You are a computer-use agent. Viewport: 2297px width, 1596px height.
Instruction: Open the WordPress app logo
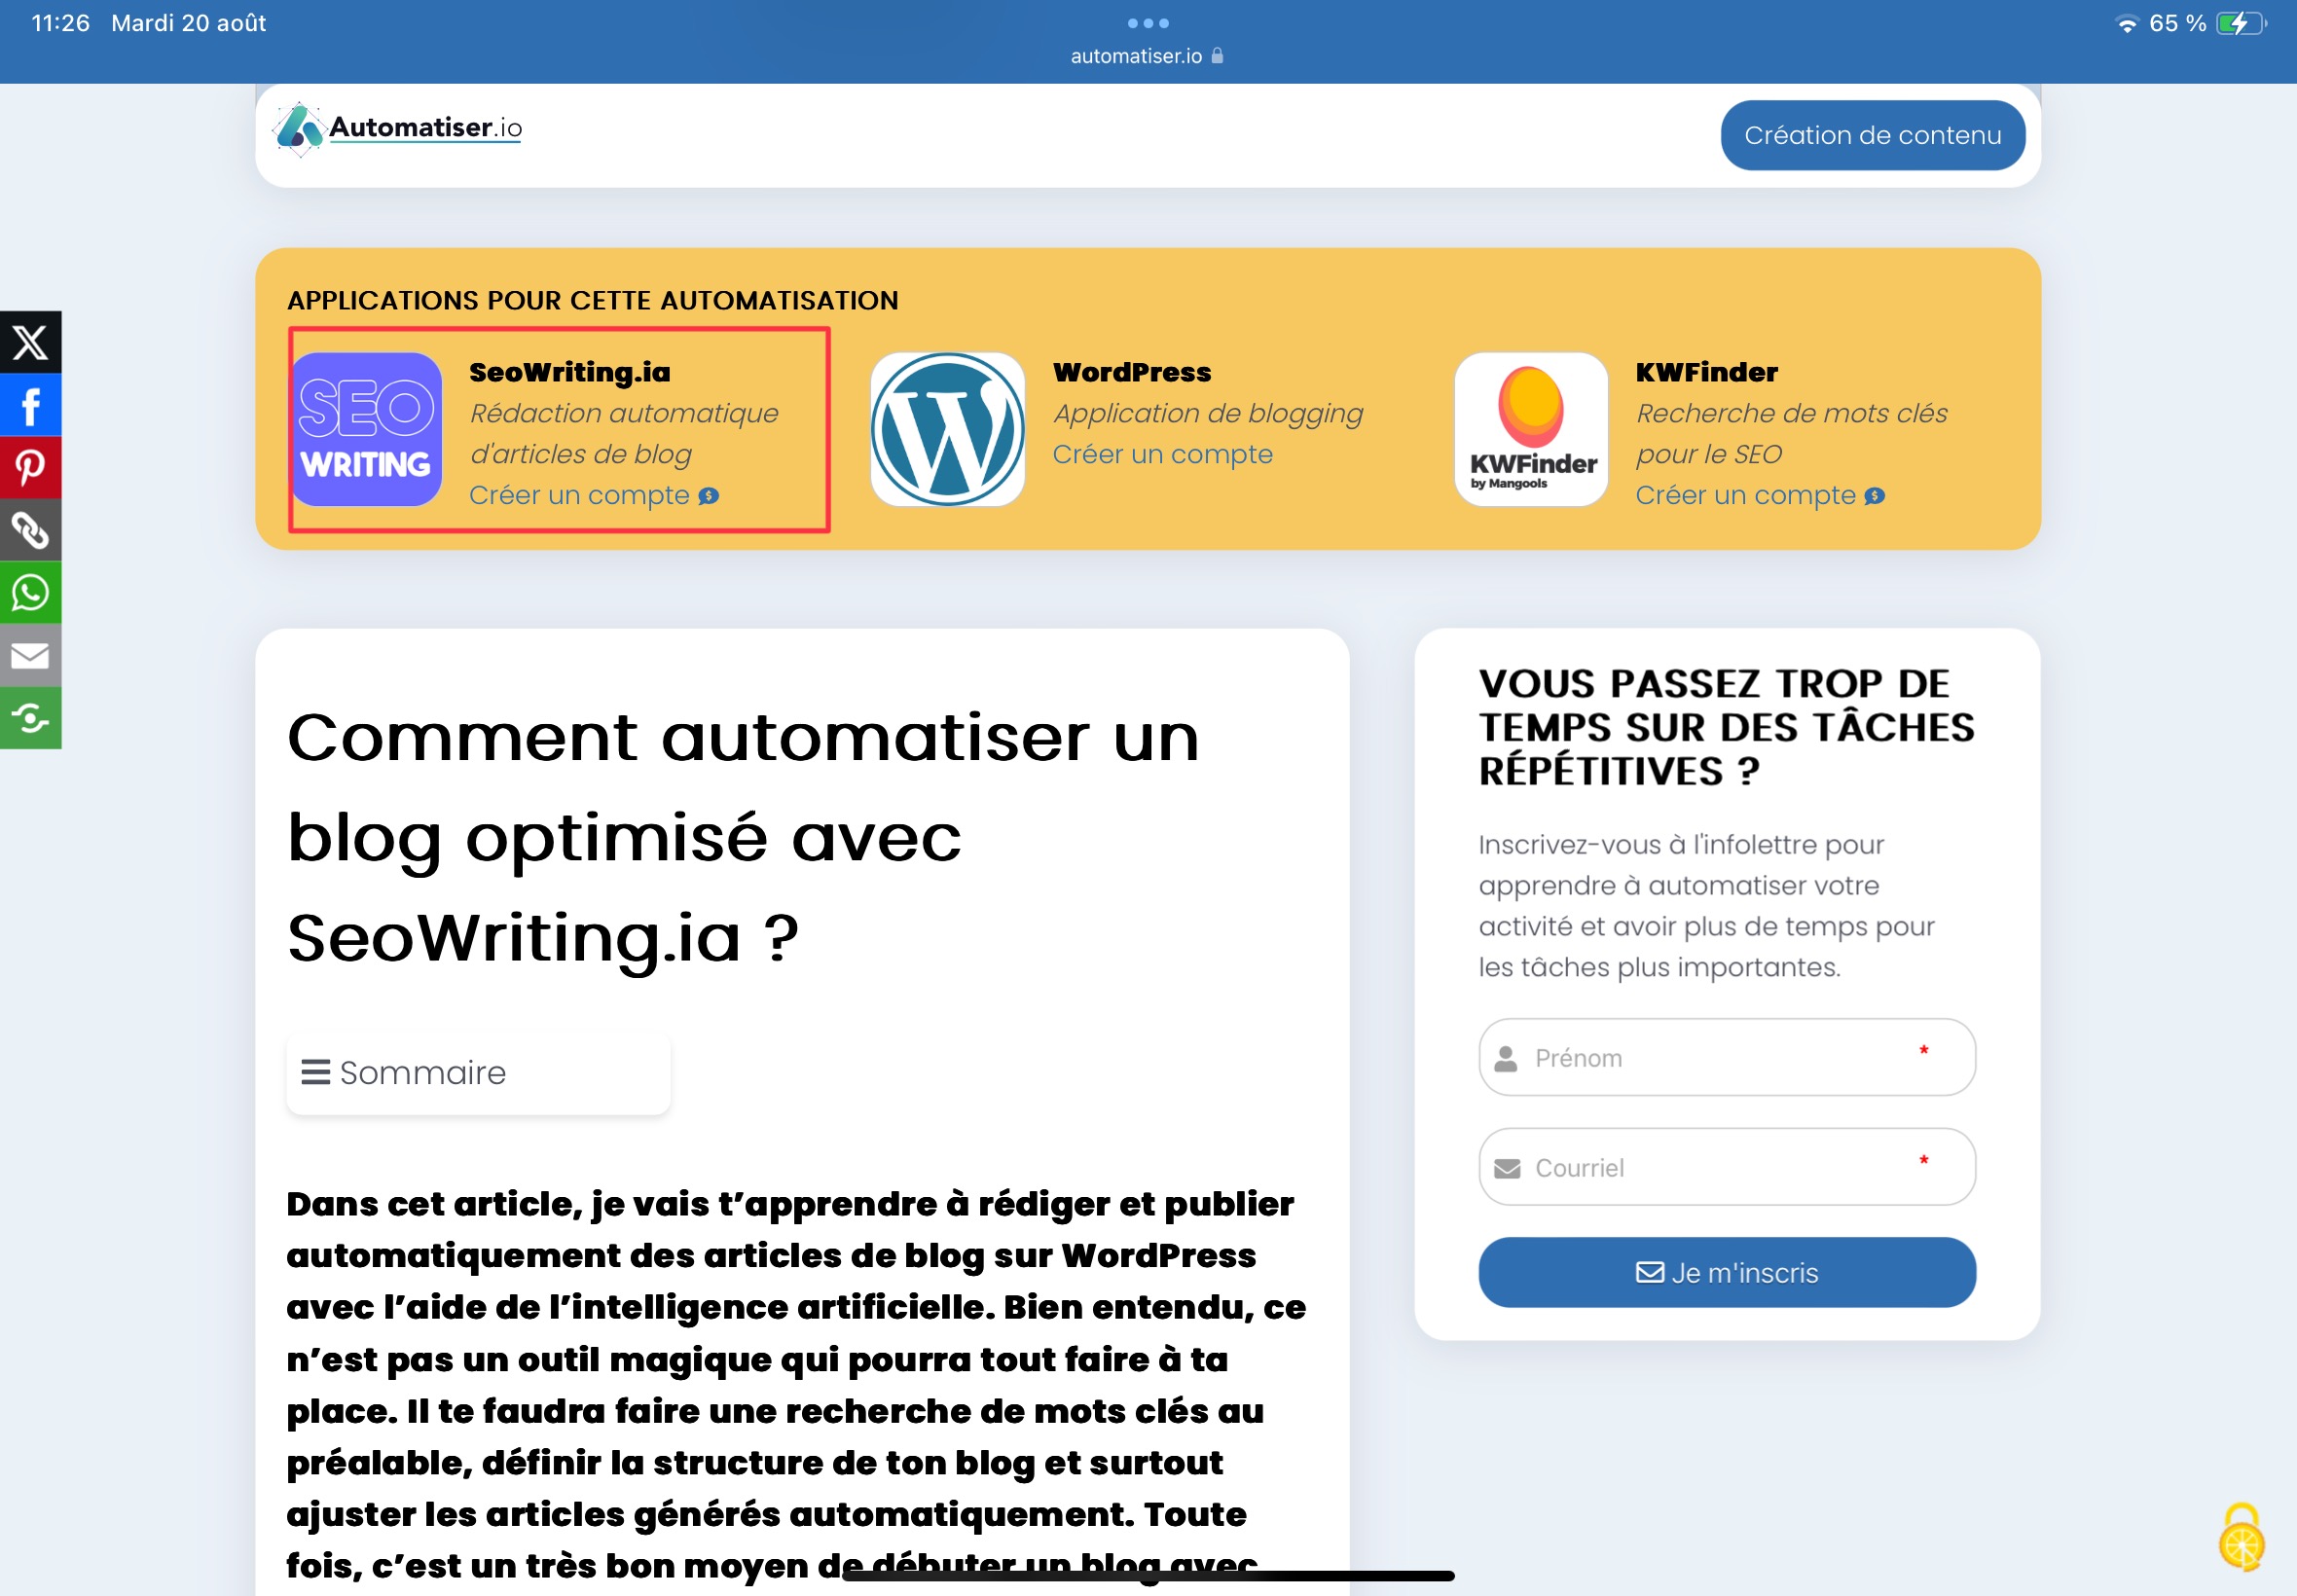[x=947, y=429]
